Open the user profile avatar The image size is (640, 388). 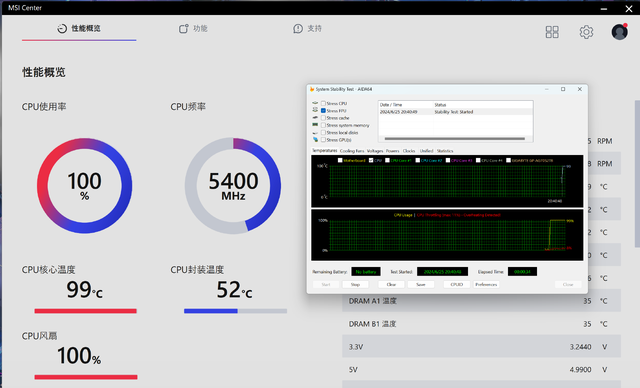(619, 32)
